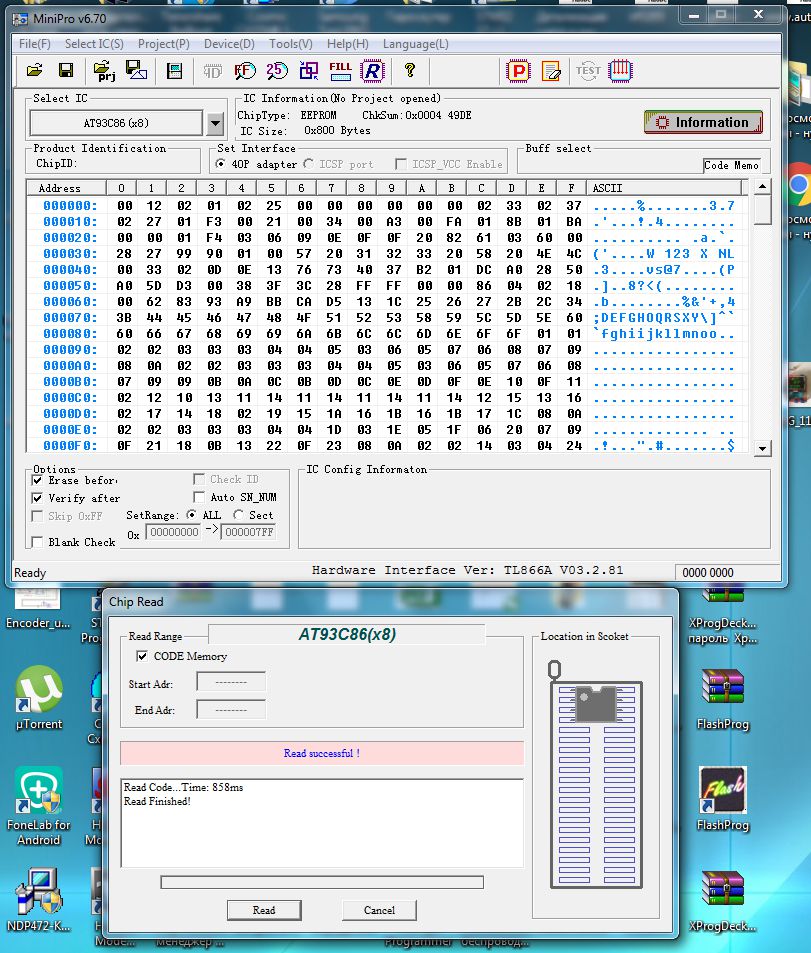Viewport: 811px width, 953px height.
Task: Open the Device(D) menu
Action: pos(229,44)
